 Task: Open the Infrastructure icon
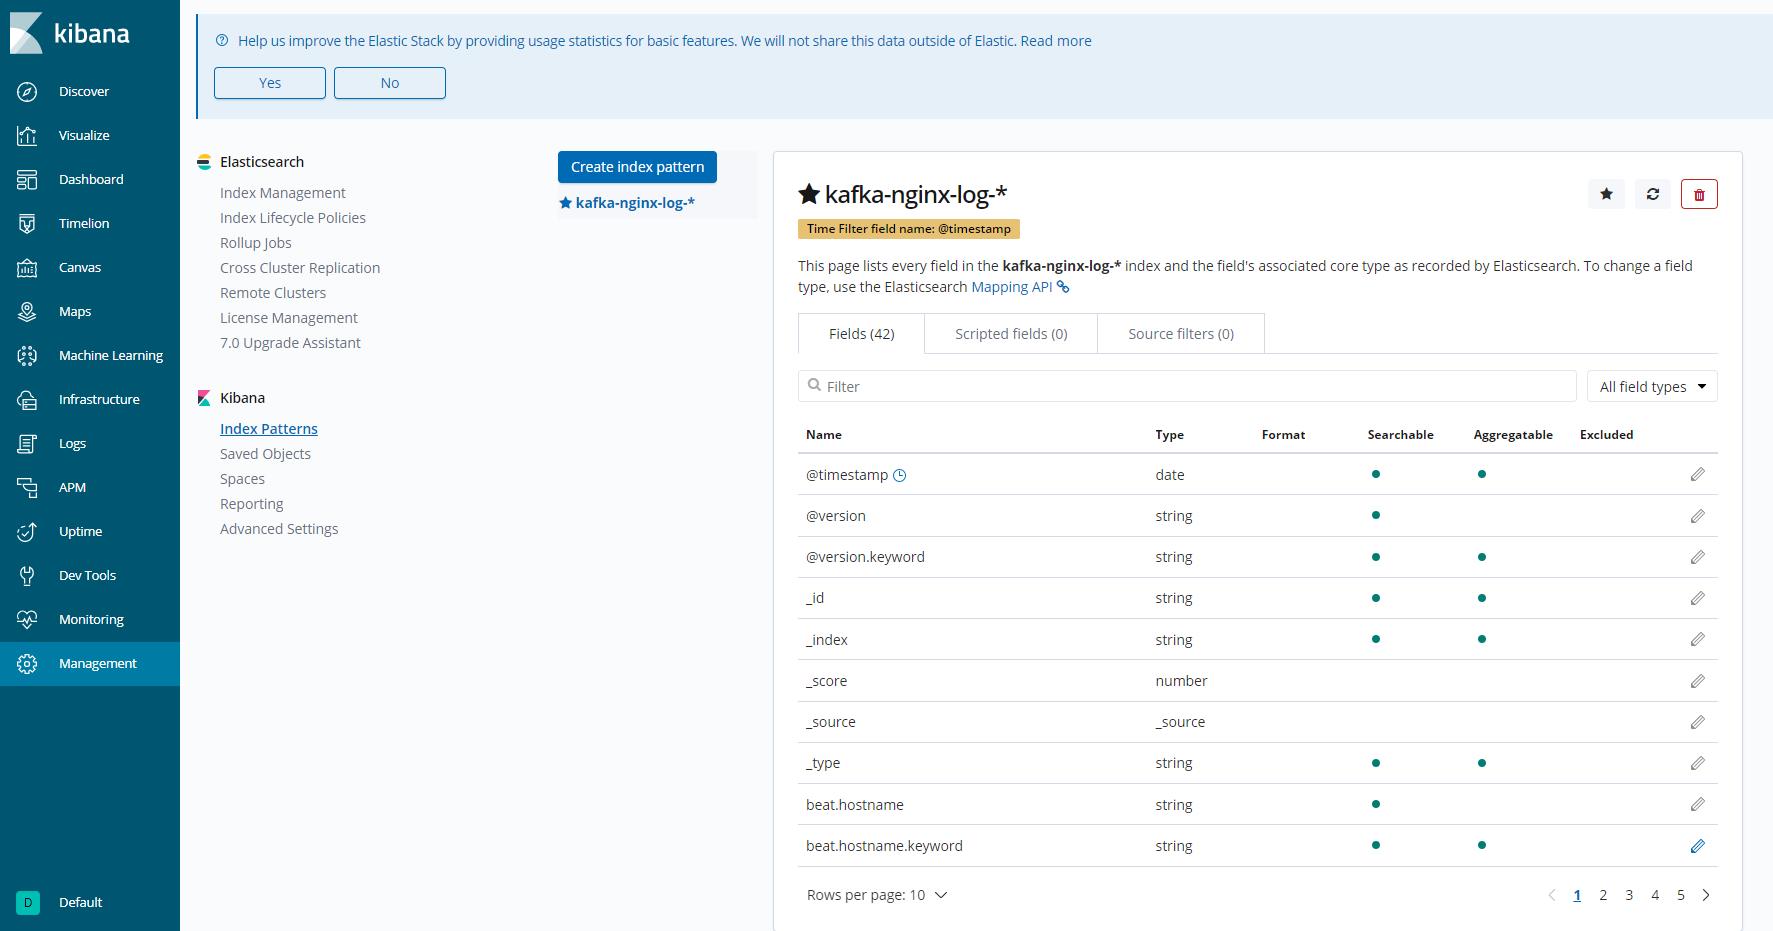[27, 399]
